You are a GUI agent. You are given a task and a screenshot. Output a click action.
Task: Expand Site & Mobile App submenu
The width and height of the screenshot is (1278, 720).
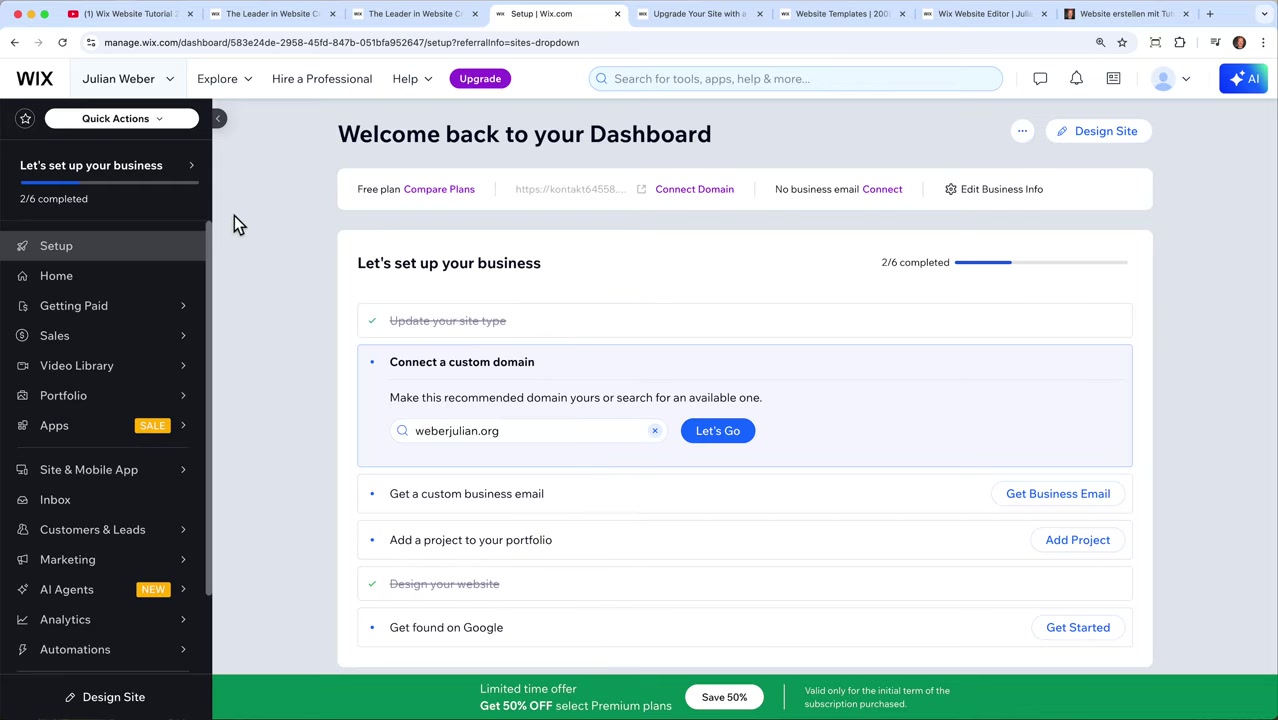point(183,470)
